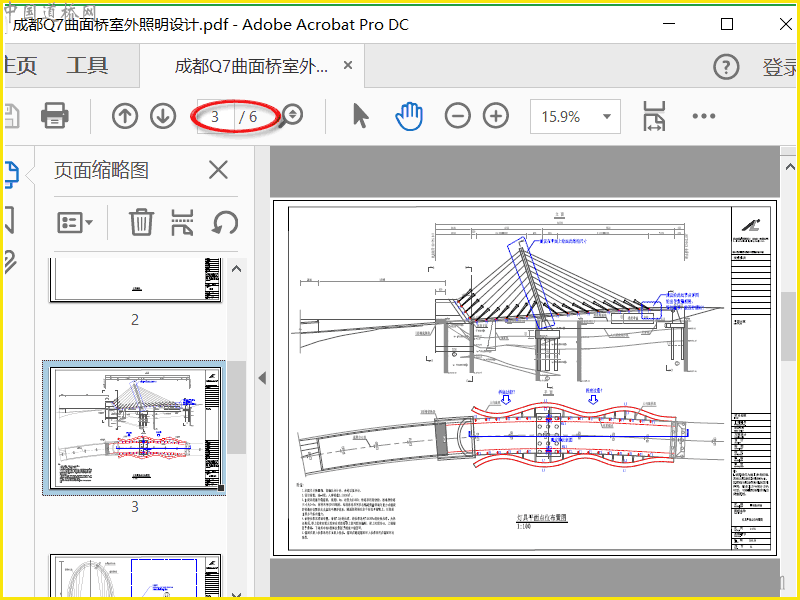Open the more tools ellipsis menu

[x=704, y=116]
